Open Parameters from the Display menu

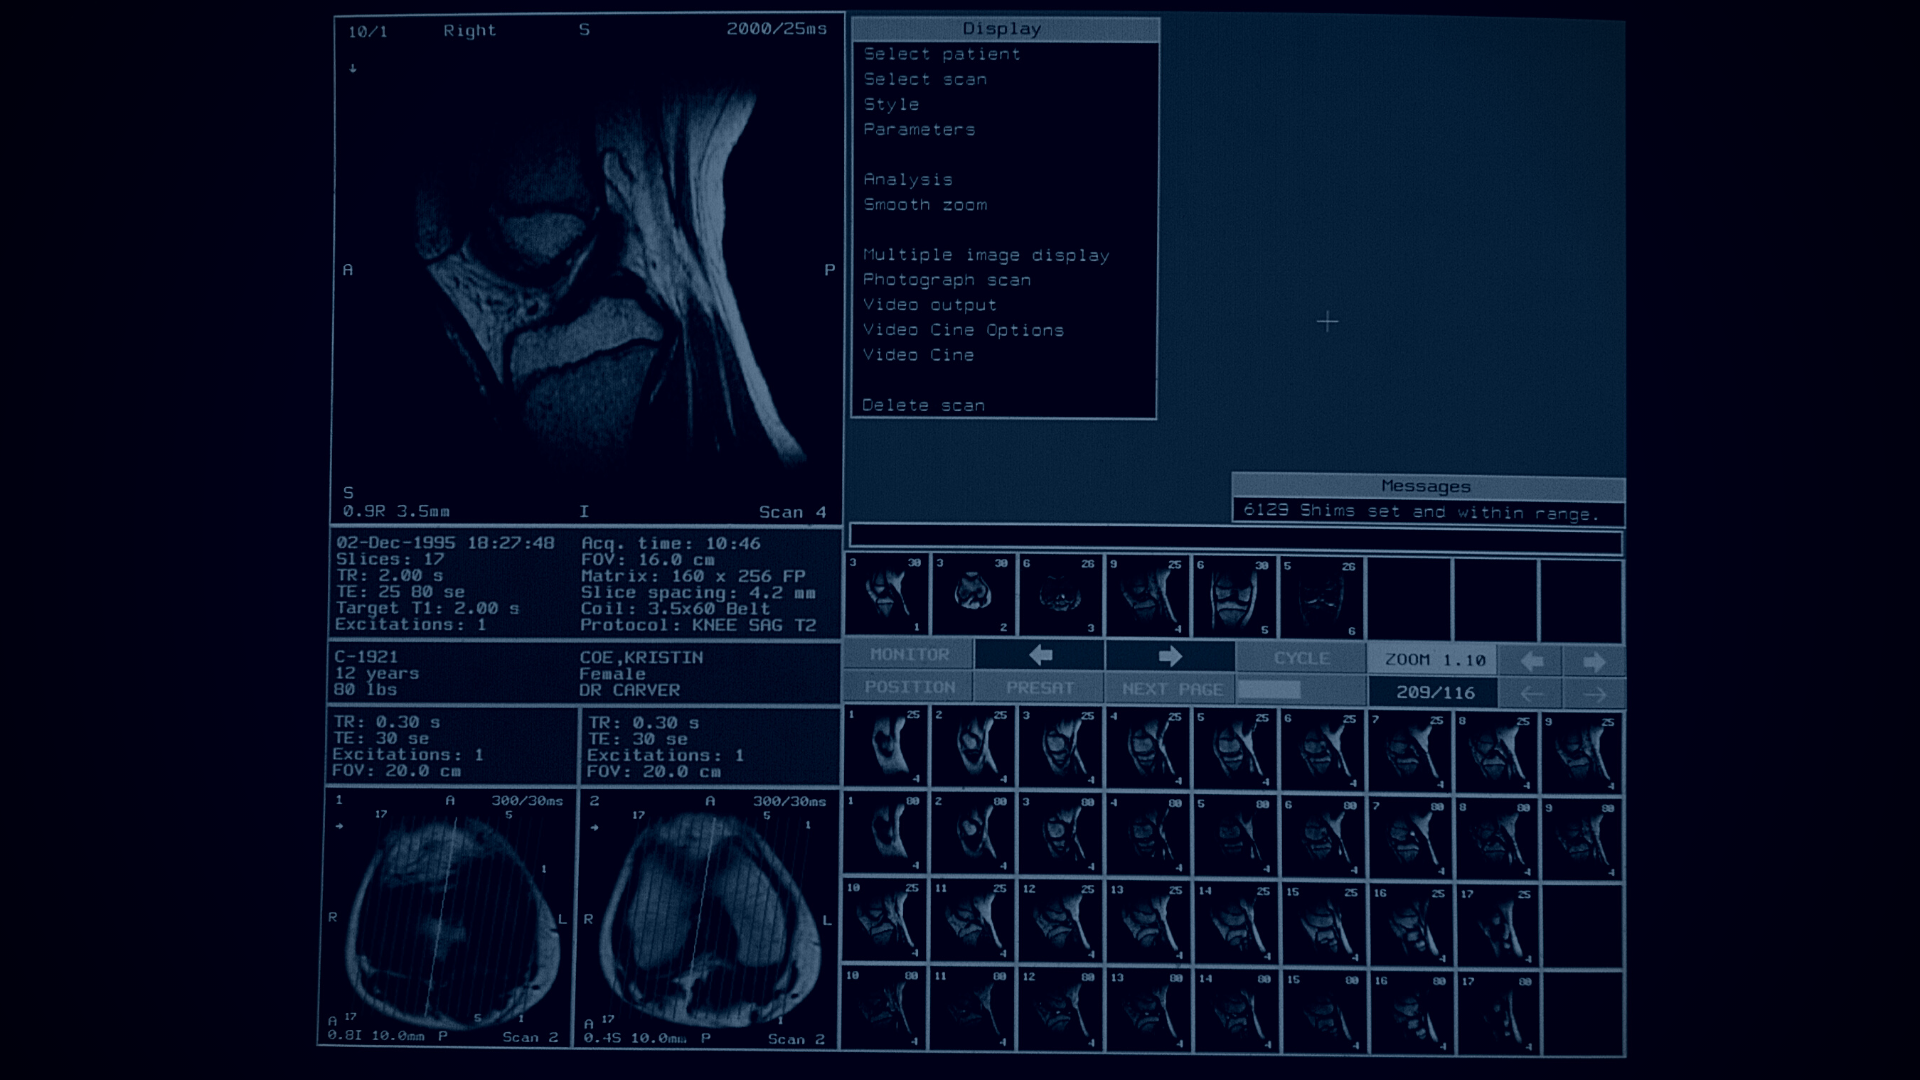(x=919, y=129)
